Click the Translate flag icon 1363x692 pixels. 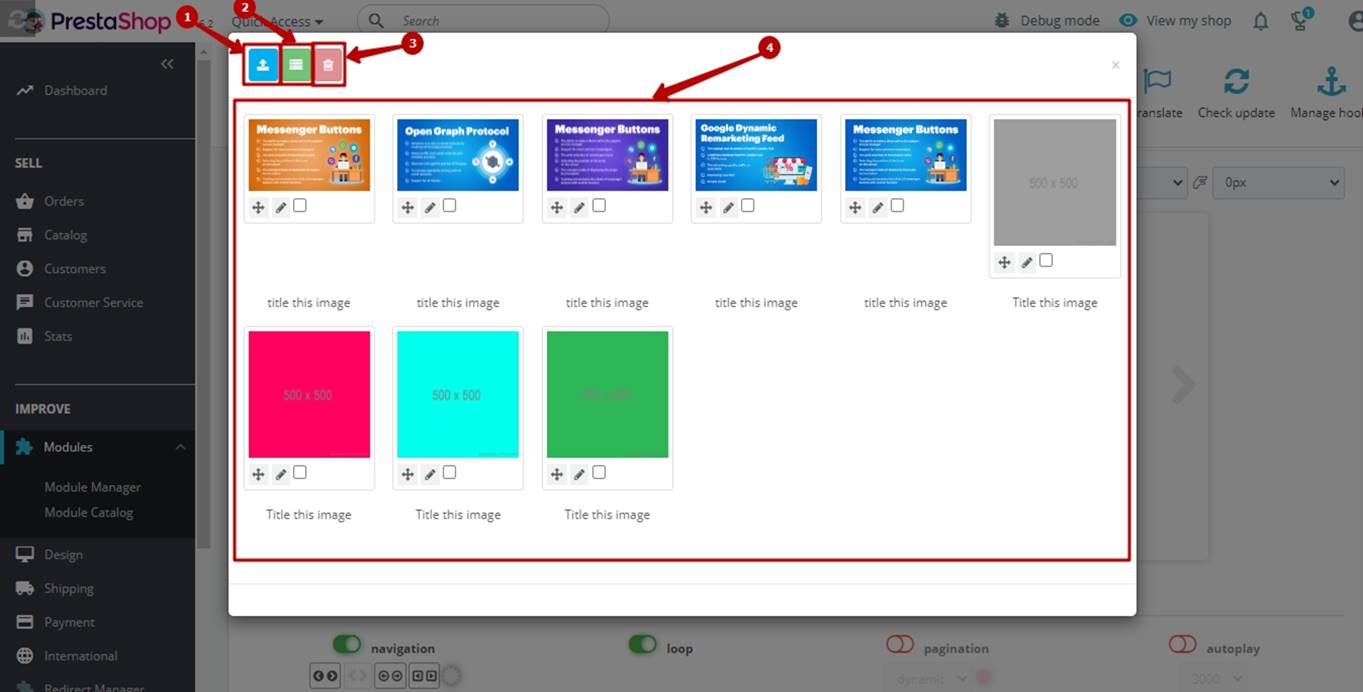pyautogui.click(x=1157, y=81)
